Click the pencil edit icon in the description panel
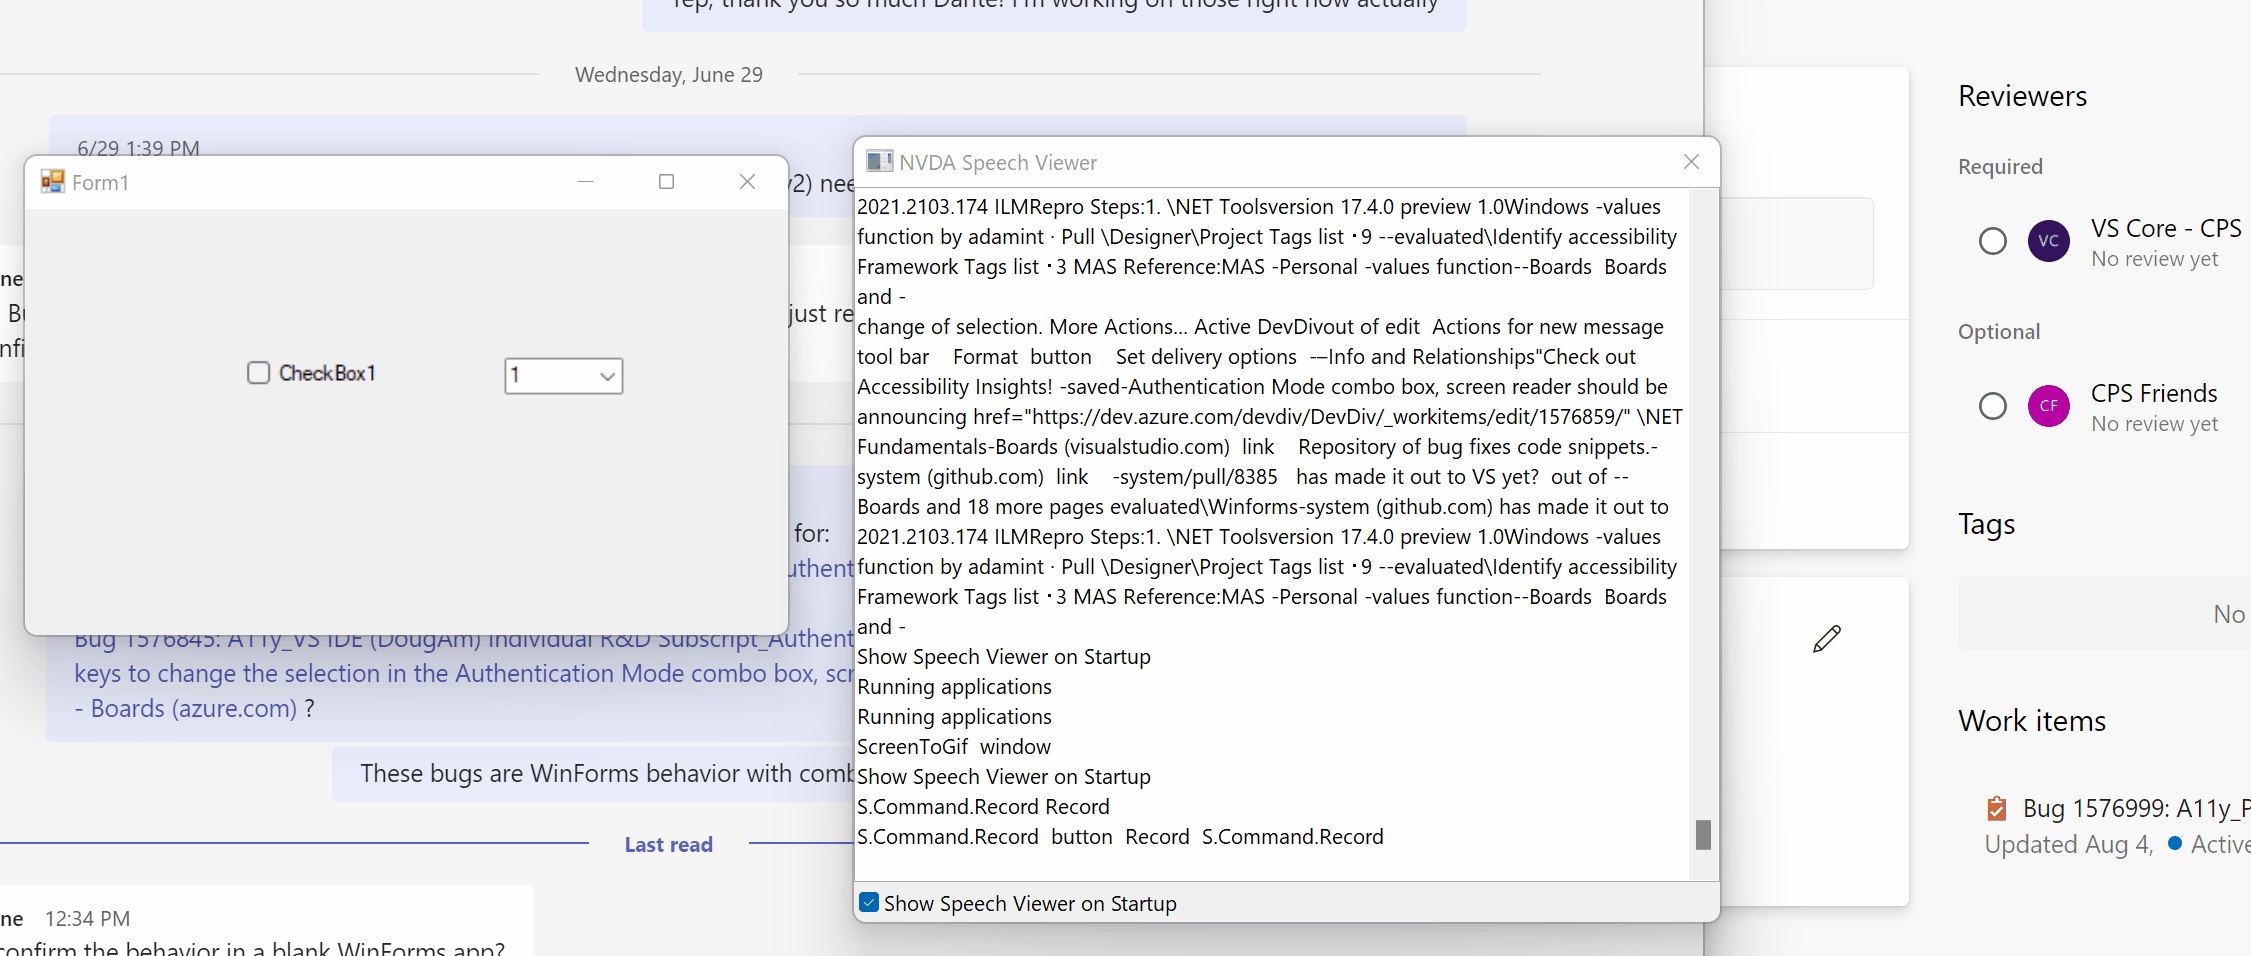Image resolution: width=2251 pixels, height=956 pixels. (1828, 638)
